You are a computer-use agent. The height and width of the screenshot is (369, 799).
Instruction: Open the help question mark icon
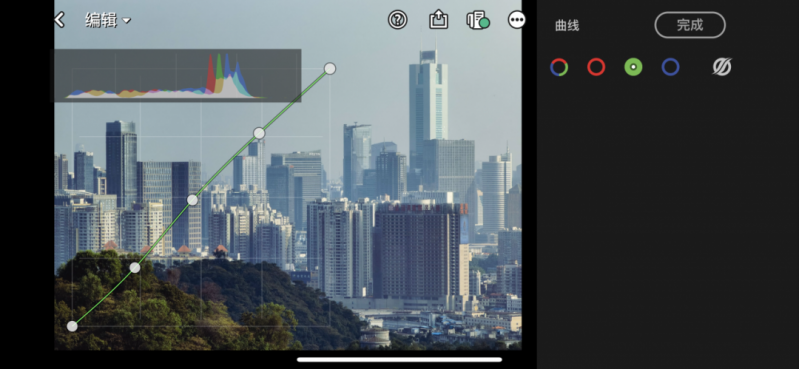pos(397,20)
